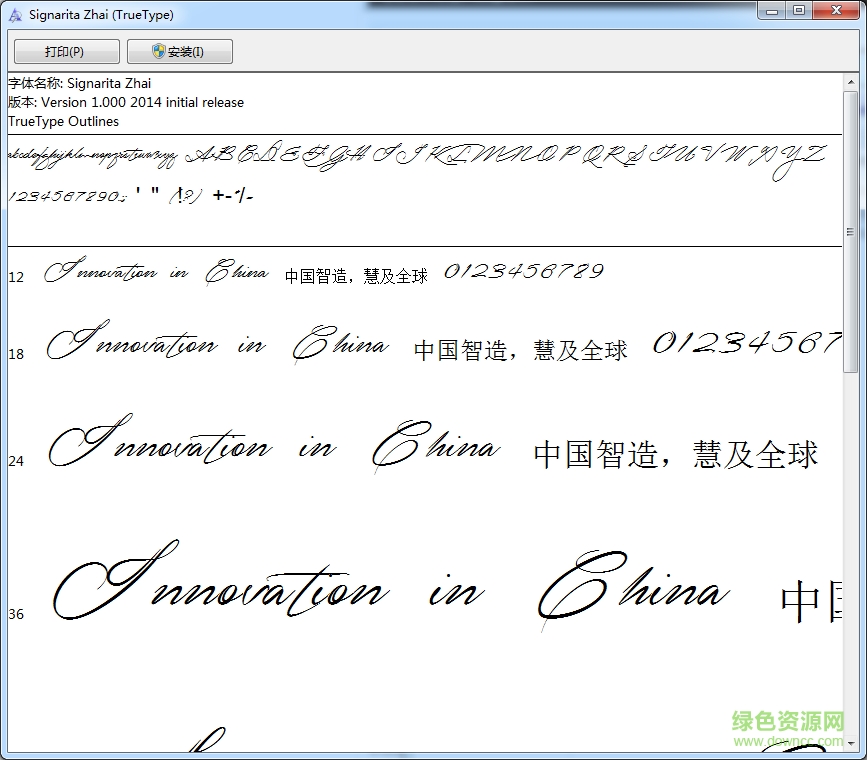Open the www.downcc.com watermark link
The width and height of the screenshot is (867, 760).
click(787, 738)
